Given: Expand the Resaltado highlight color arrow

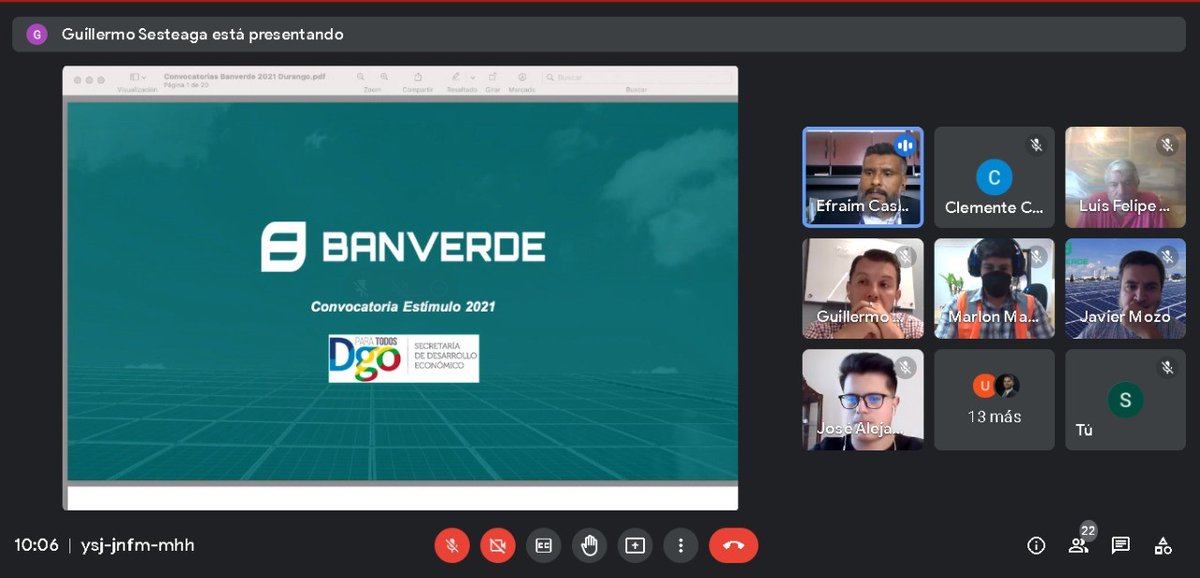Looking at the screenshot, I should 472,77.
